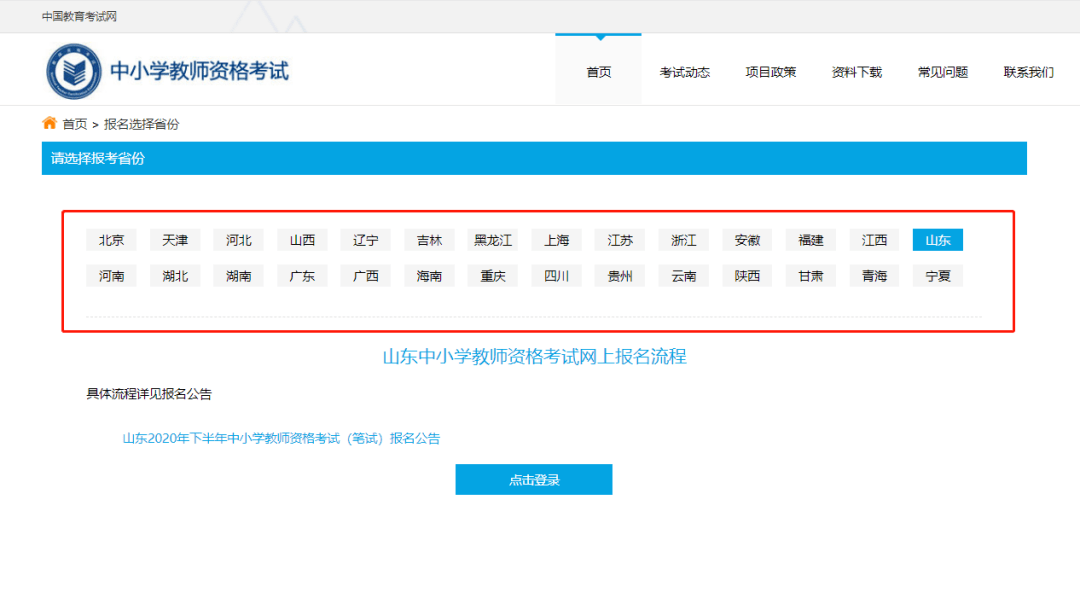The height and width of the screenshot is (616, 1080).
Task: Select the 上海 province button
Action: [x=557, y=240]
